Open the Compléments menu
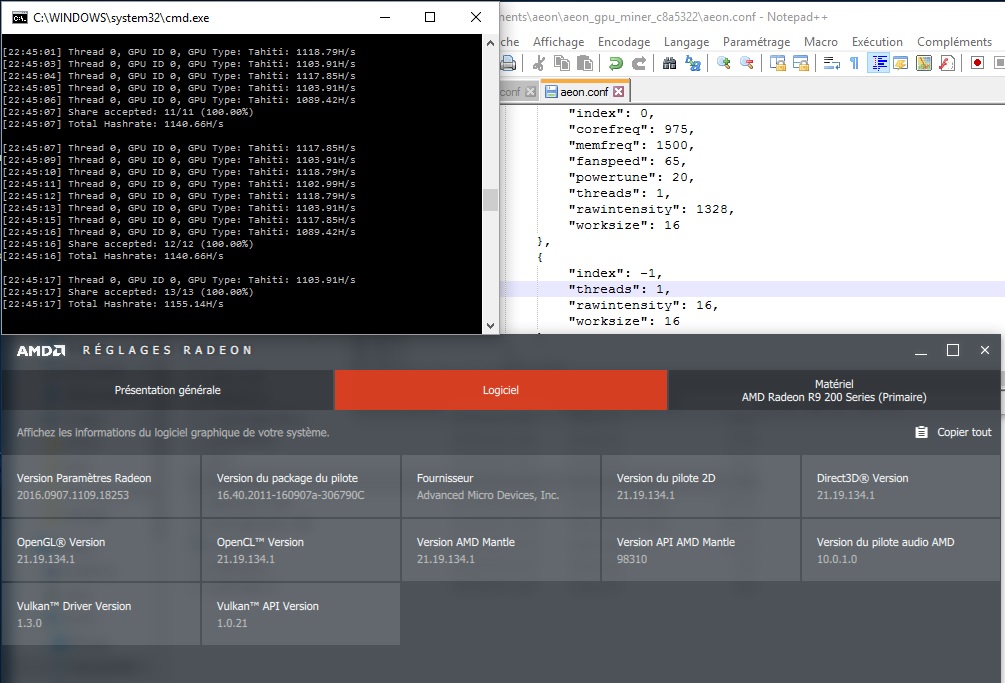1005x683 pixels. (954, 42)
